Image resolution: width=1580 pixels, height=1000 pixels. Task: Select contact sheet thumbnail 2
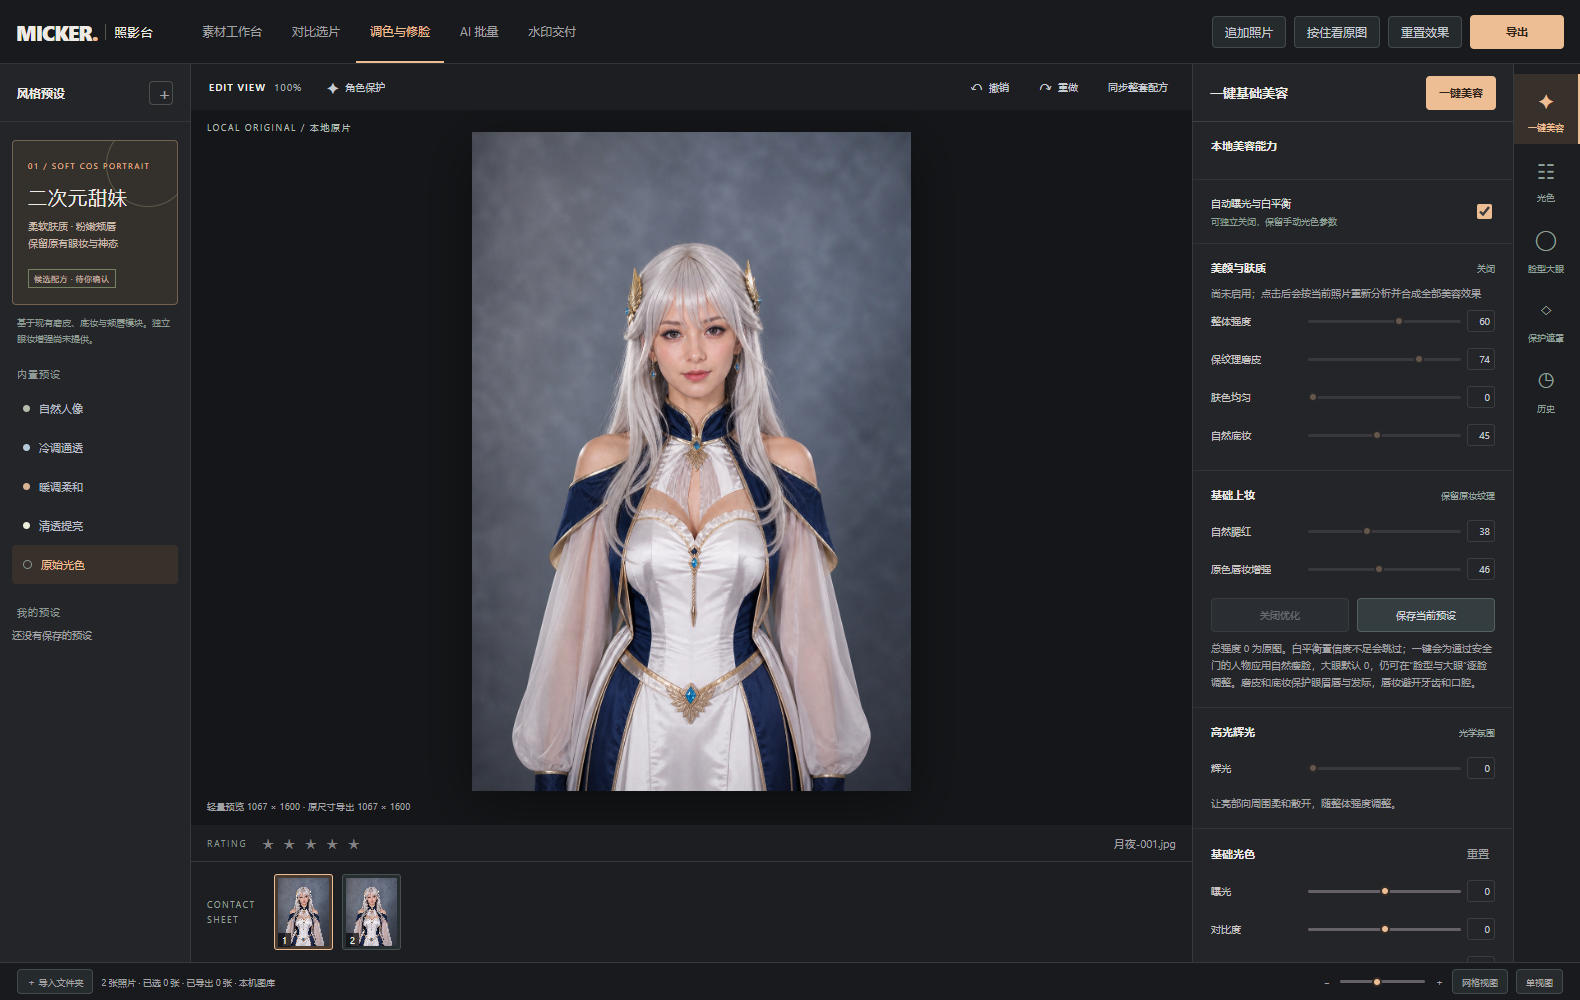(x=371, y=912)
